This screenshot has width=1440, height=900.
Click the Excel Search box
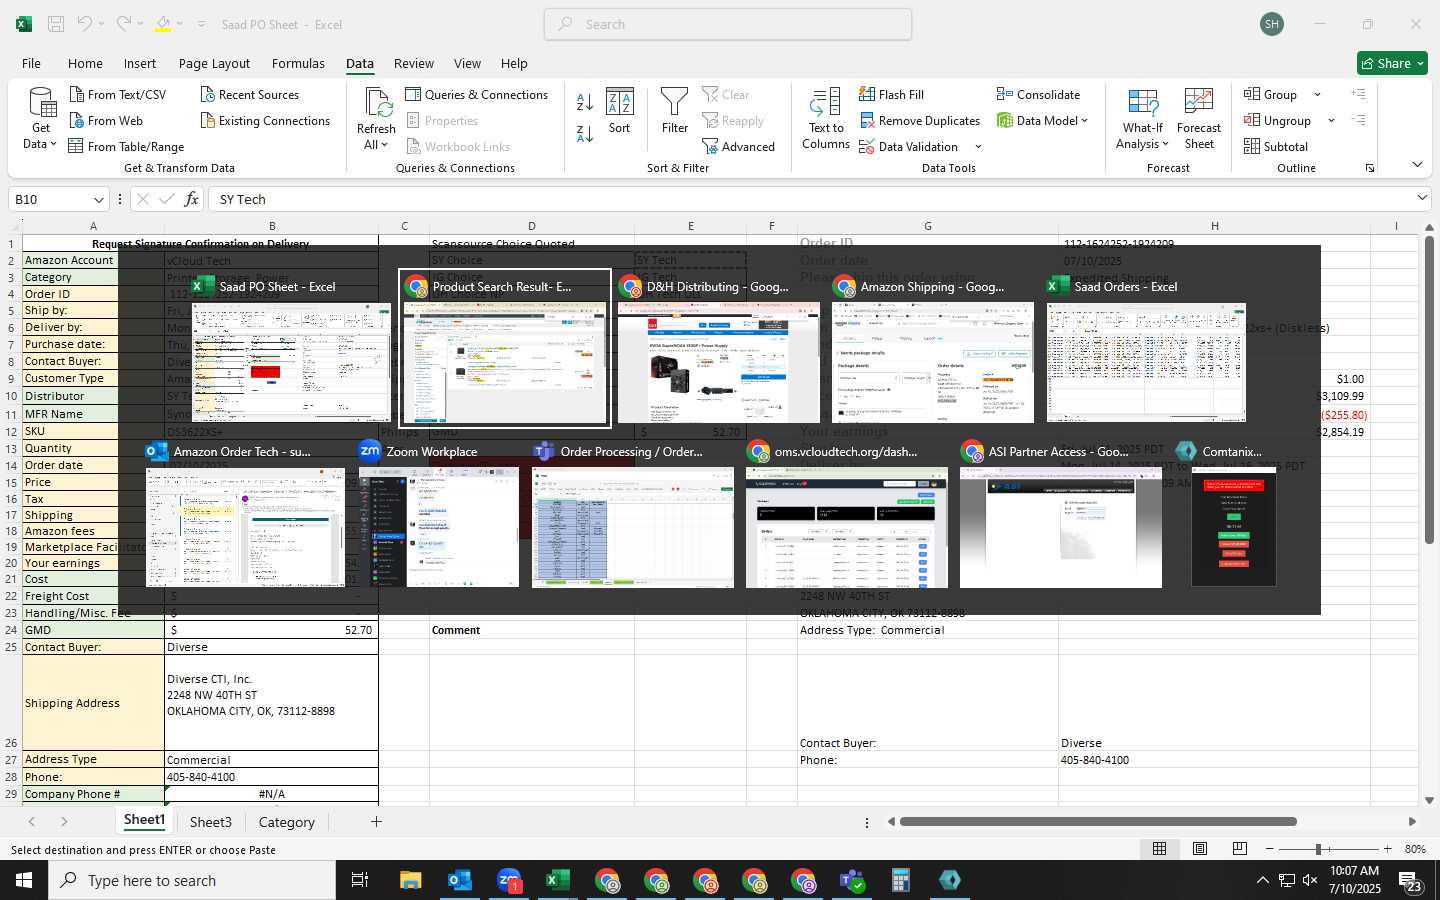tap(728, 24)
